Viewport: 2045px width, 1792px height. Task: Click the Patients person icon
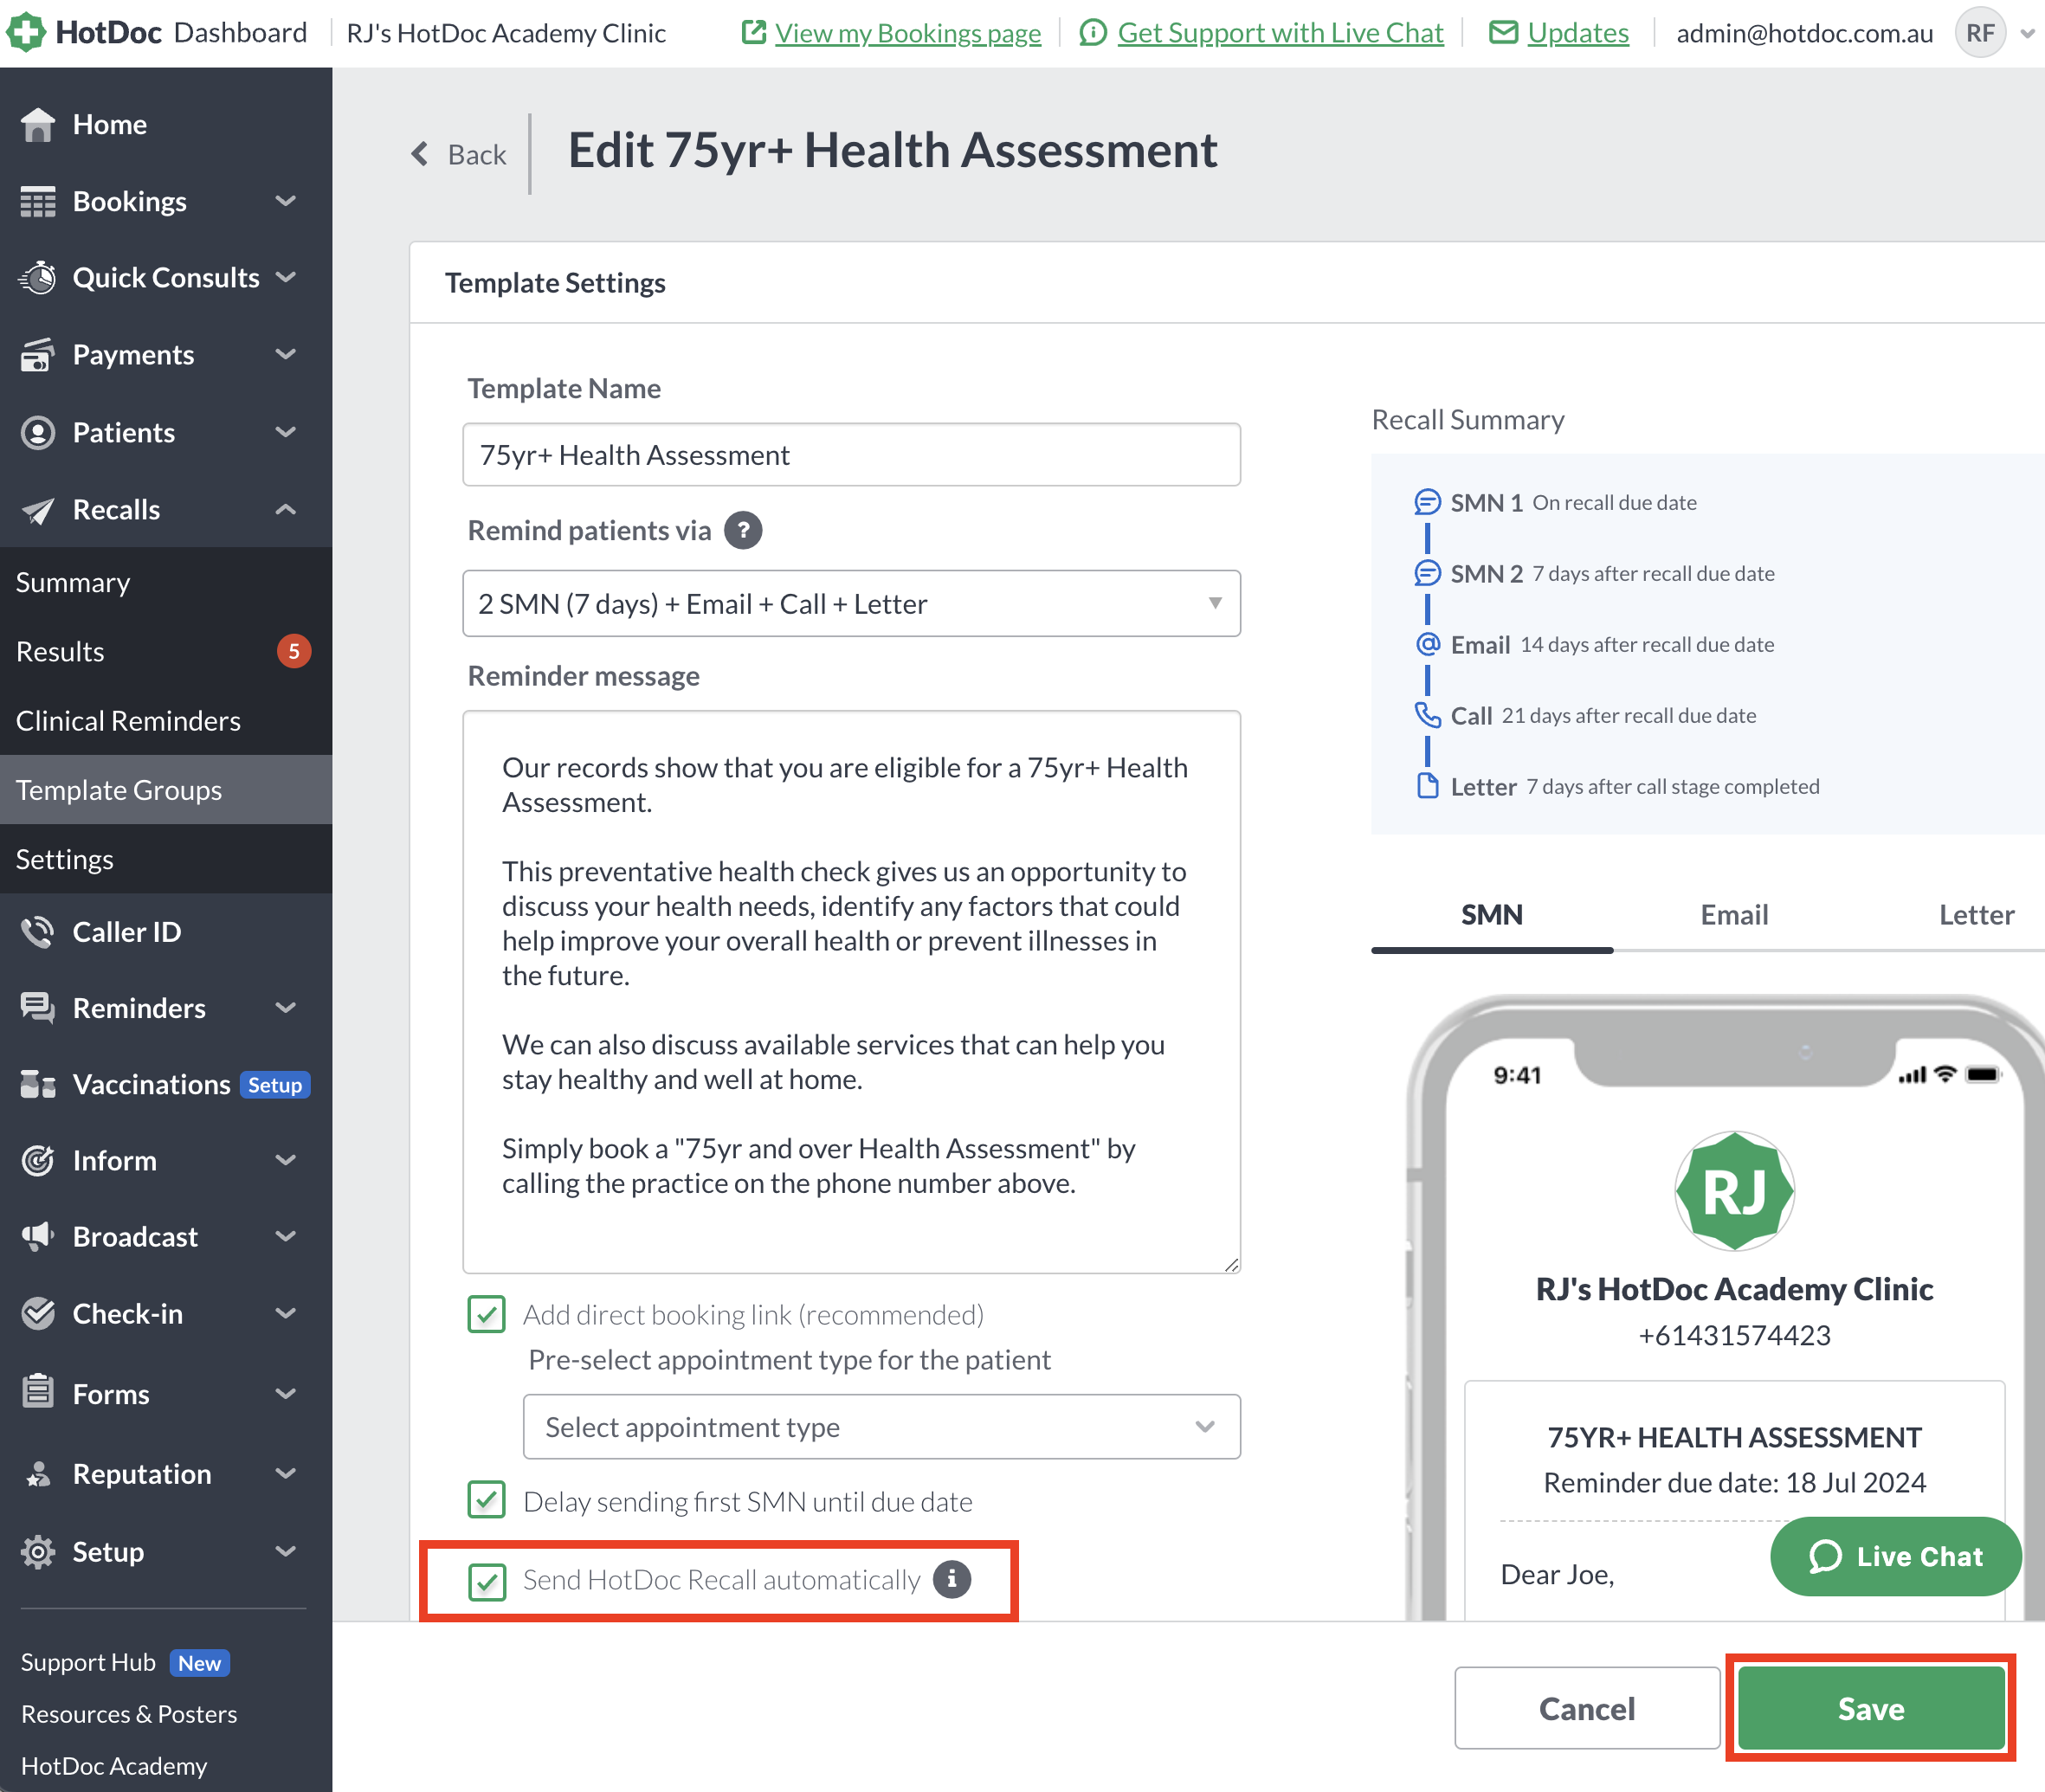point(38,432)
